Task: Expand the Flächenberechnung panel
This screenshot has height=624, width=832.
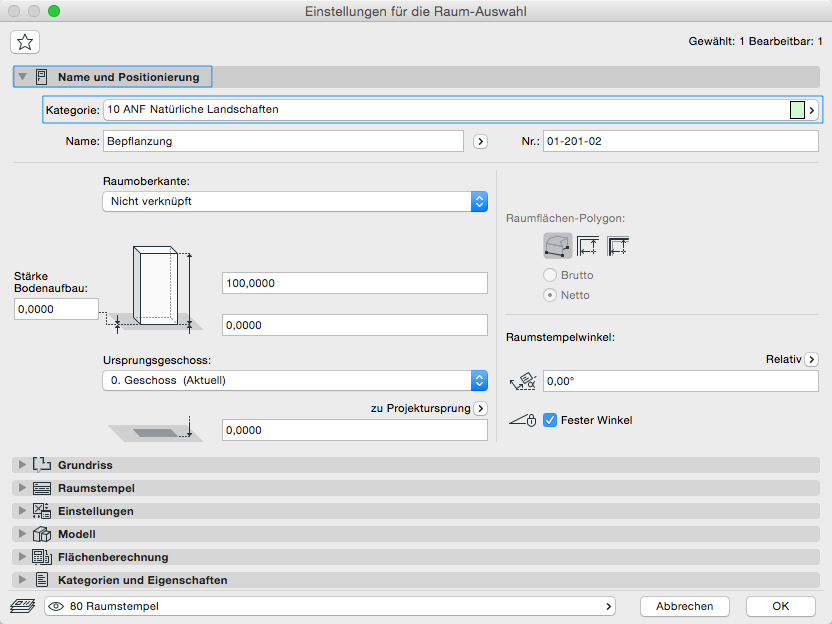Action: point(22,557)
